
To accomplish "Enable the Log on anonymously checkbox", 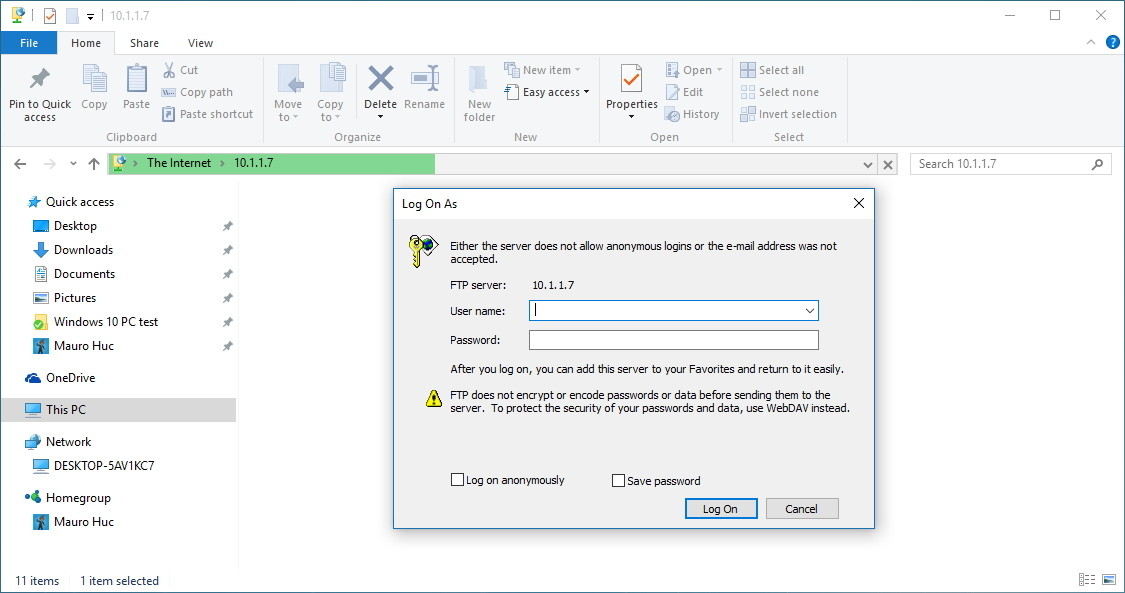I will 458,481.
